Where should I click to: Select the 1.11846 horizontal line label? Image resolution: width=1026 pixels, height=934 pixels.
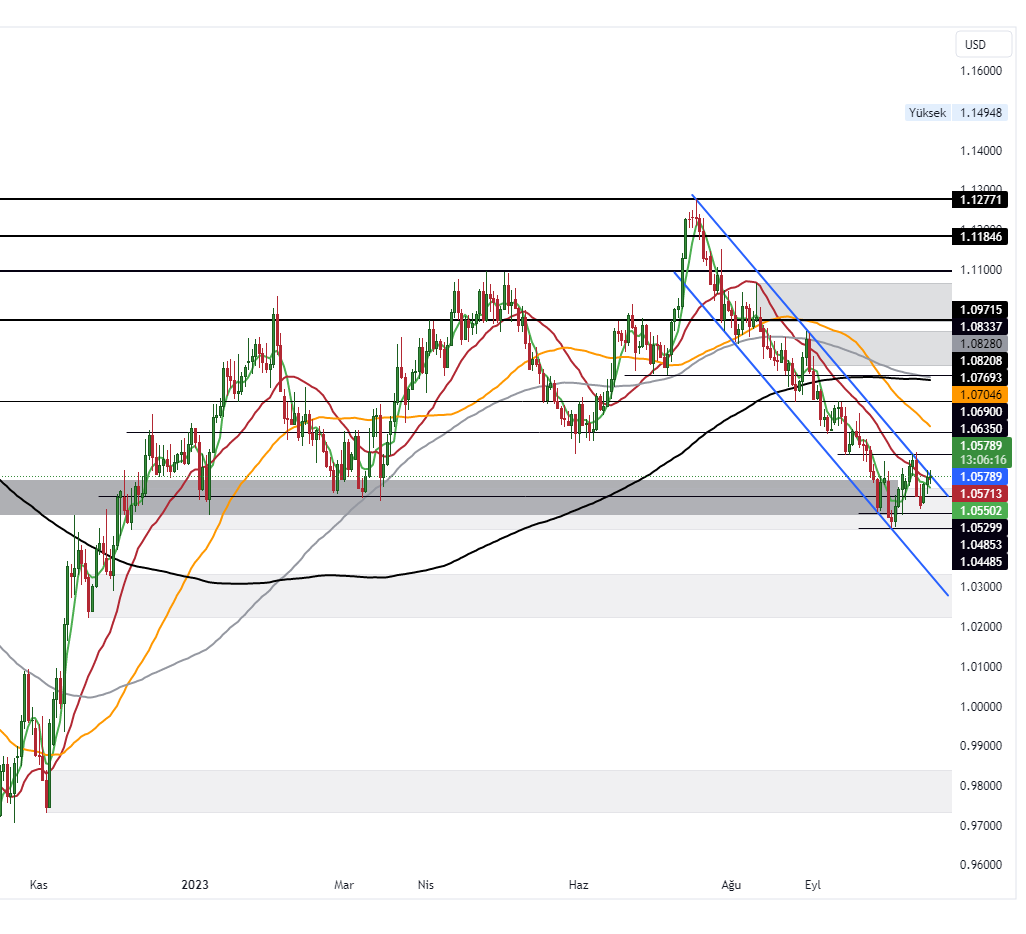click(x=982, y=237)
